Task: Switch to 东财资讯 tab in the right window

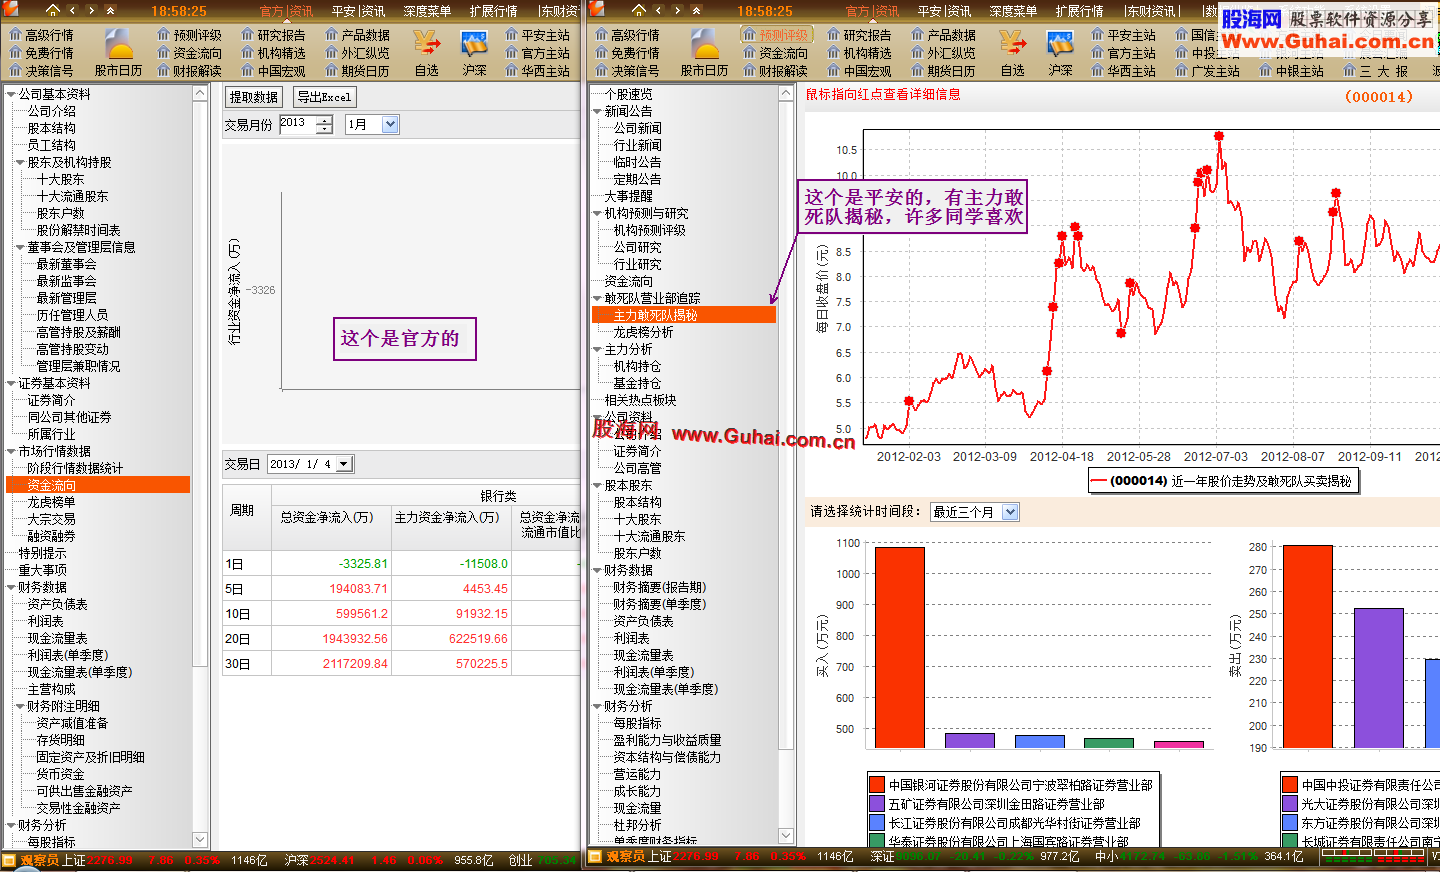Action: pos(1151,11)
